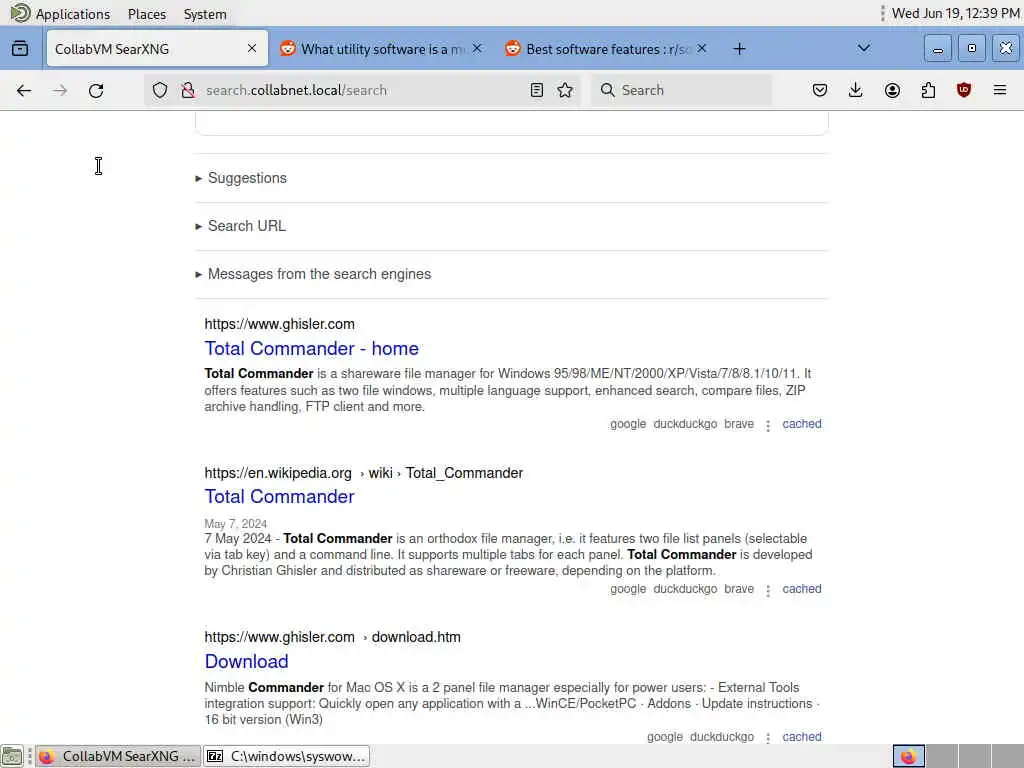This screenshot has height=768, width=1024.
Task: Open the more options dots for the Download result
Action: click(x=768, y=738)
